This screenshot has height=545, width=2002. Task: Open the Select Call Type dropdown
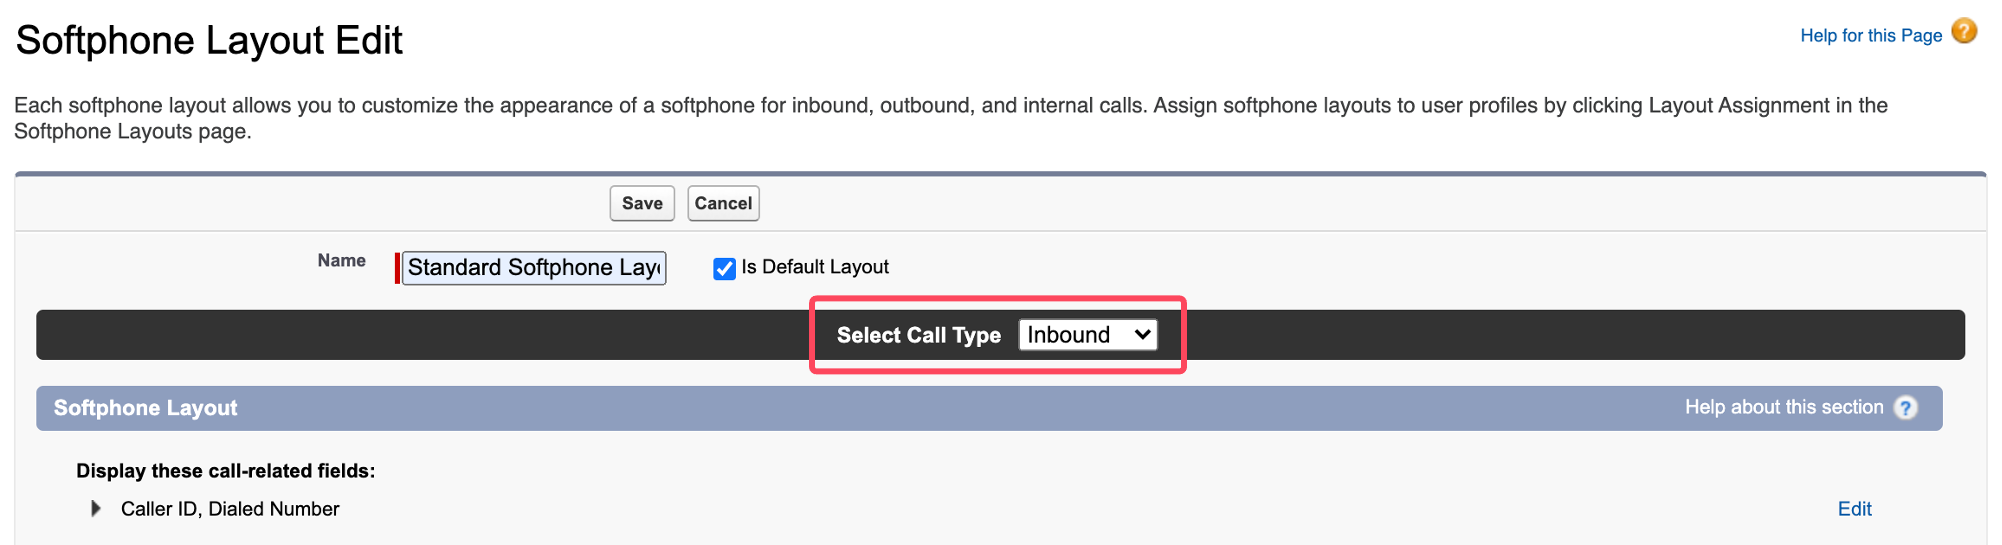coord(1088,335)
